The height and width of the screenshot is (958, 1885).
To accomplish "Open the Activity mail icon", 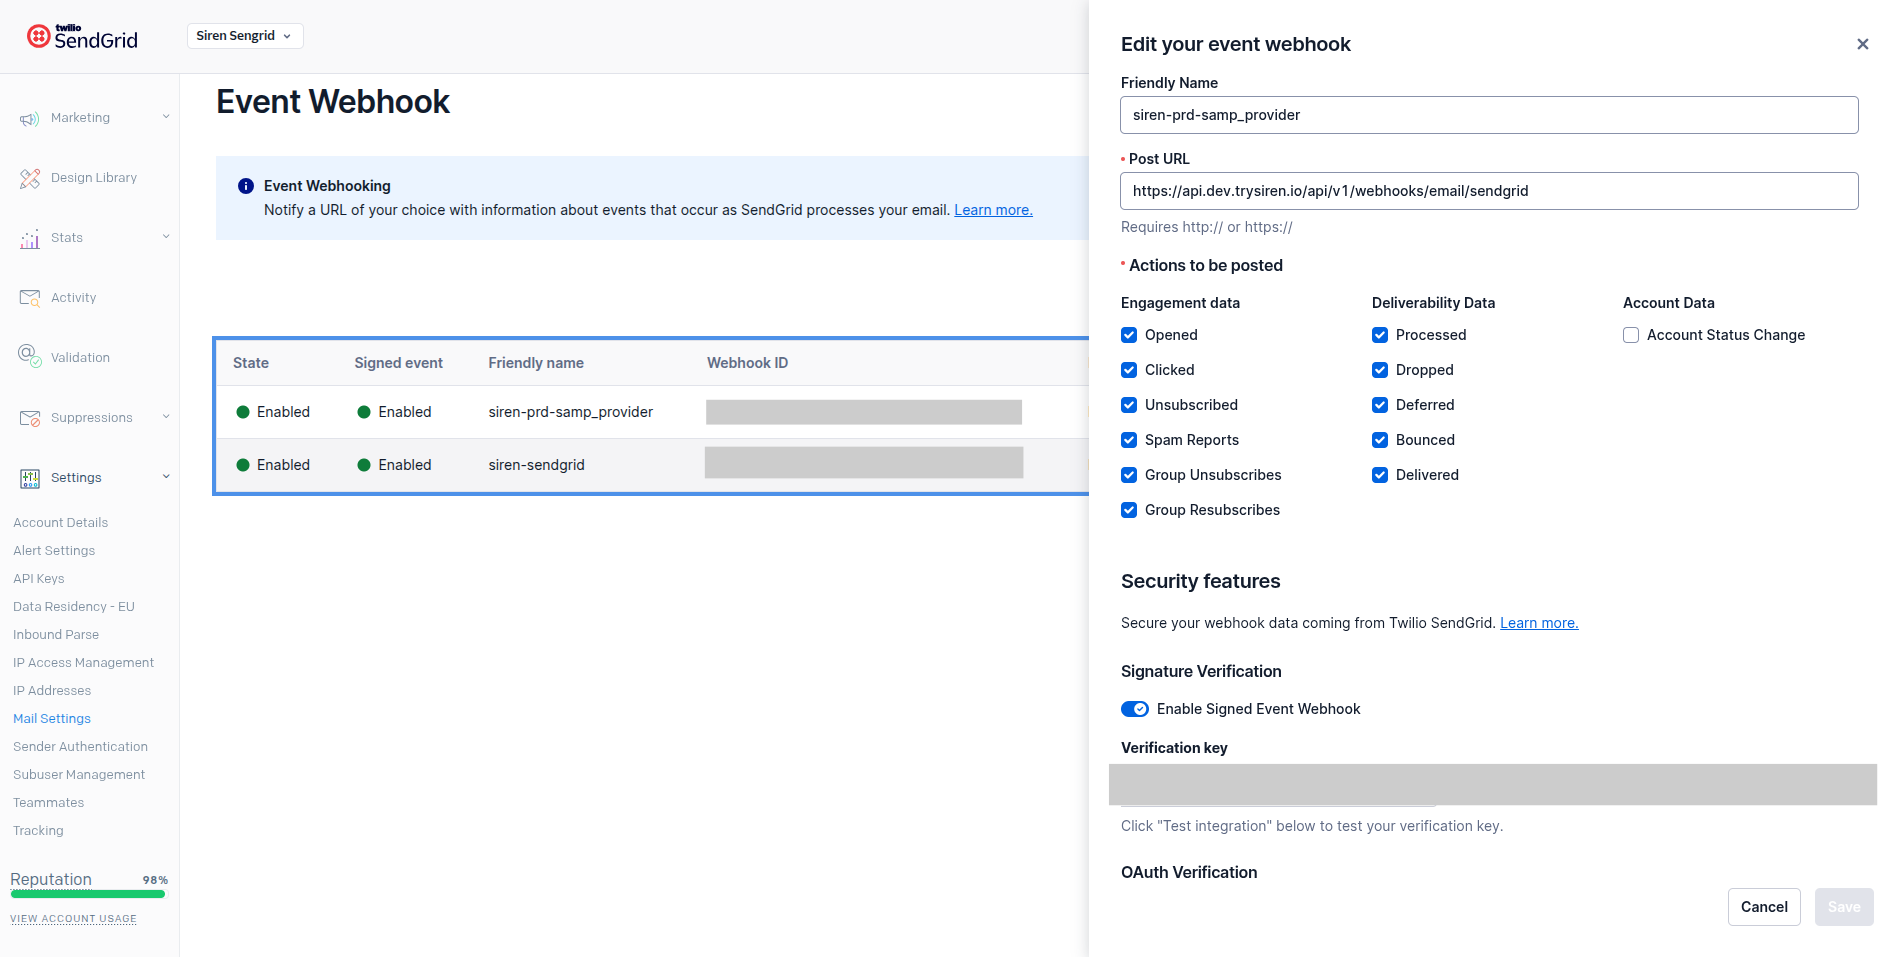I will coord(29,297).
